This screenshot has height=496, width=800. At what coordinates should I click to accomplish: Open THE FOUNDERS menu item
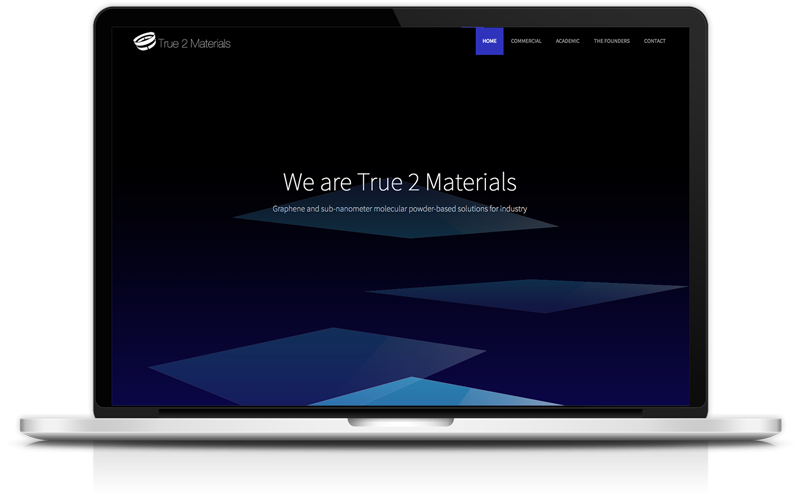click(612, 41)
